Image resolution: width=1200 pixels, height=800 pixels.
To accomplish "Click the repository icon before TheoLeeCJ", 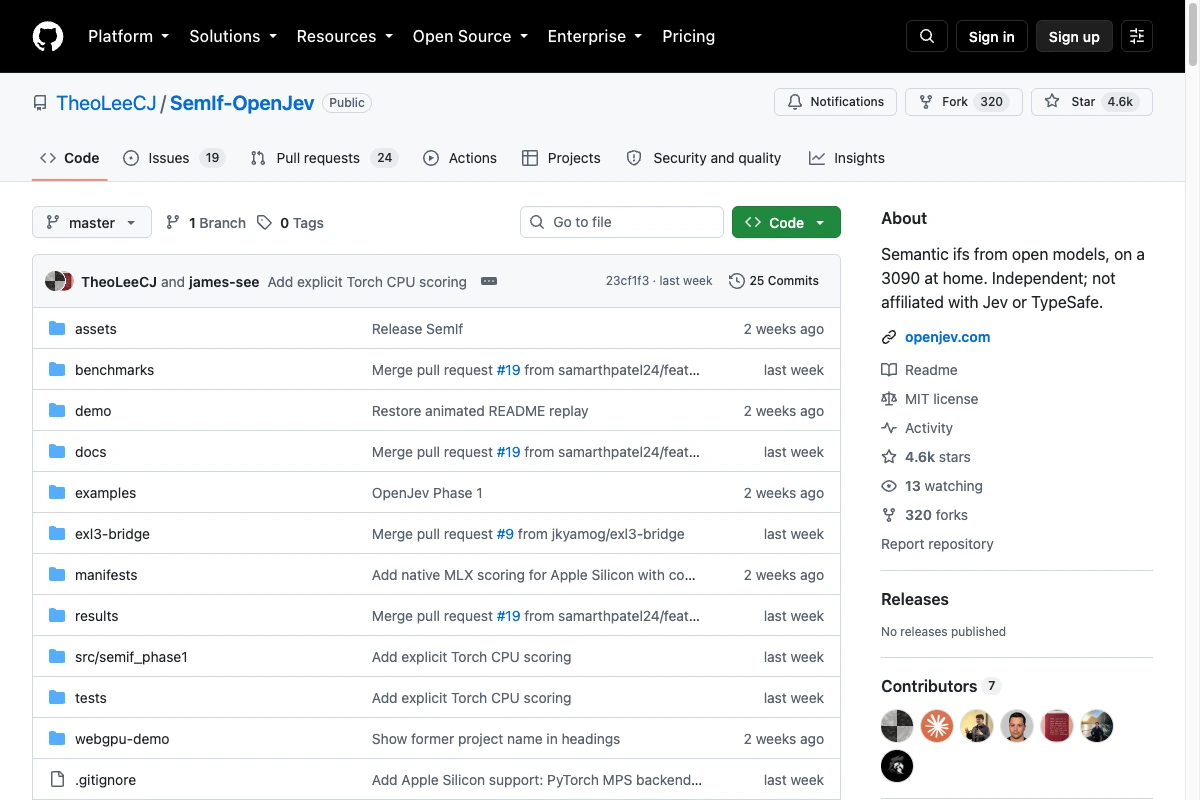I will click(40, 103).
